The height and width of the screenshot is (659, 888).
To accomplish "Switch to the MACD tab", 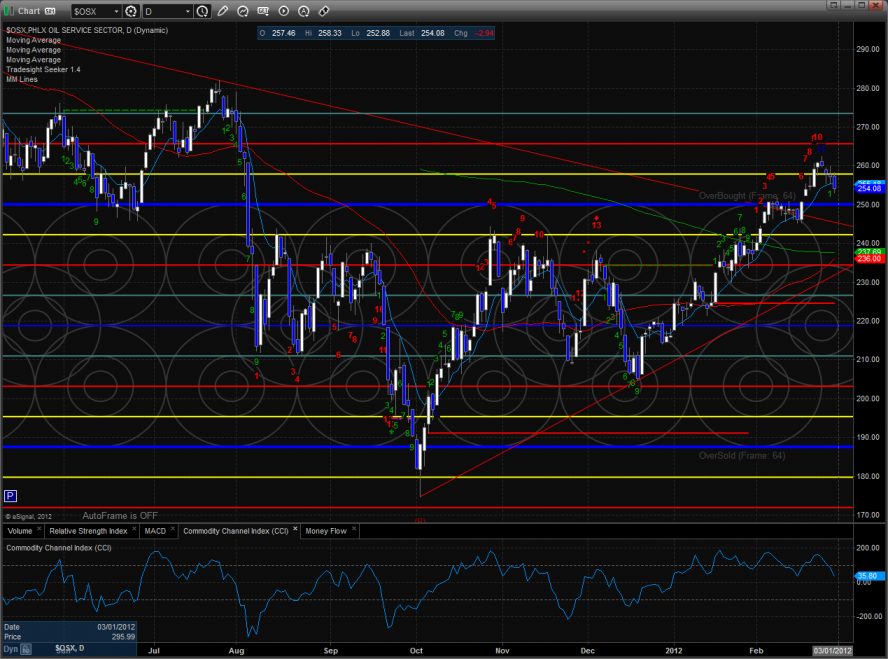I will click(x=155, y=531).
